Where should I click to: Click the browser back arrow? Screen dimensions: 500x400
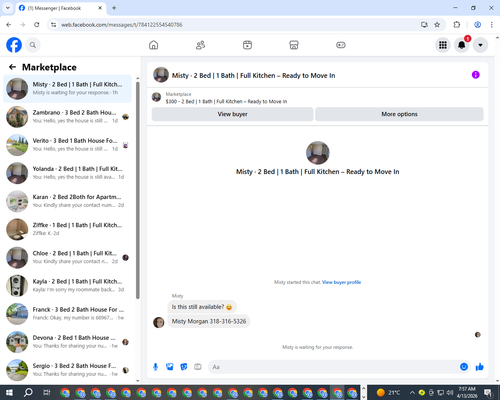9,25
